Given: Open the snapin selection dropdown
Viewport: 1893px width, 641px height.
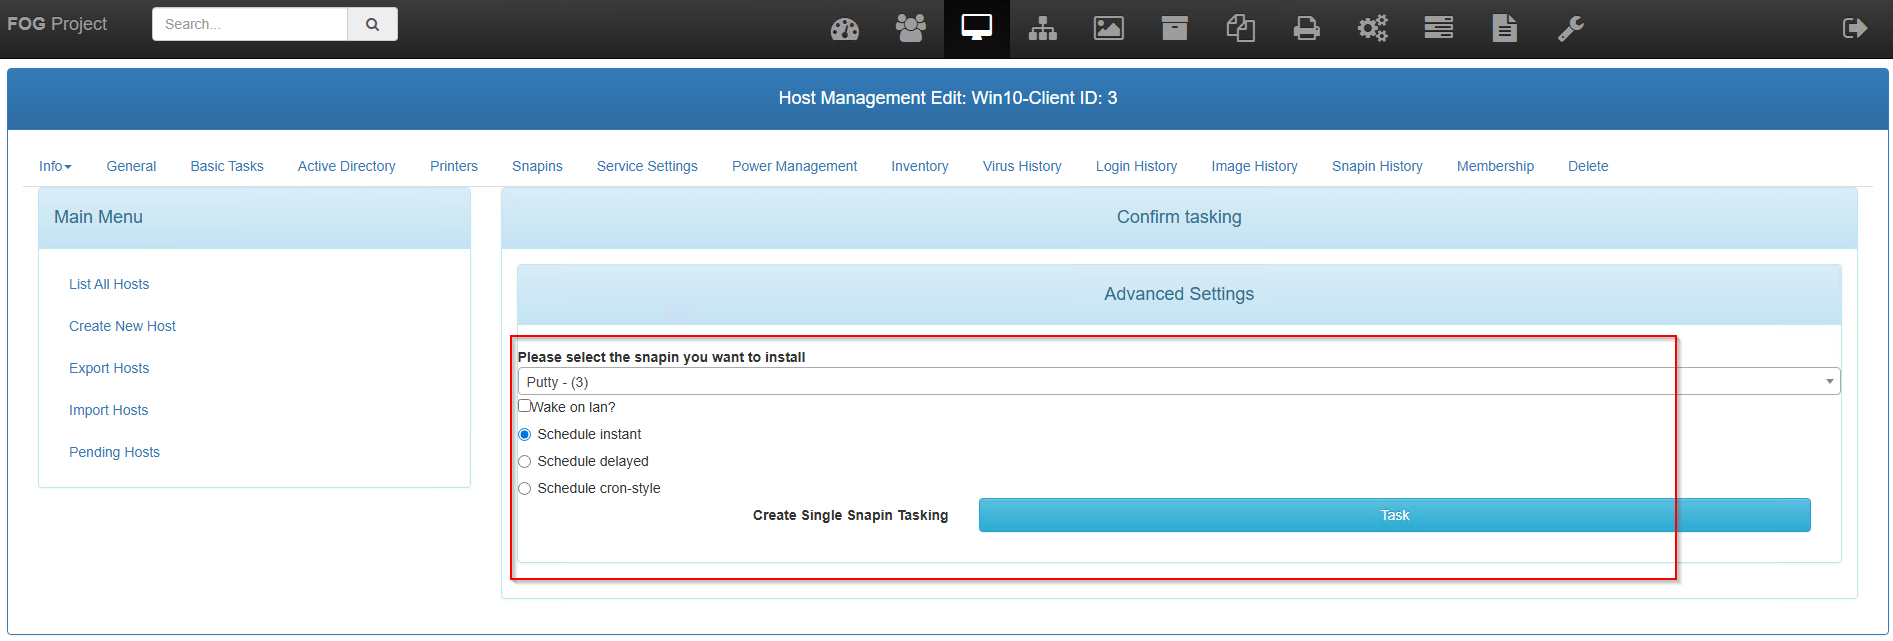Looking at the screenshot, I should [1178, 382].
